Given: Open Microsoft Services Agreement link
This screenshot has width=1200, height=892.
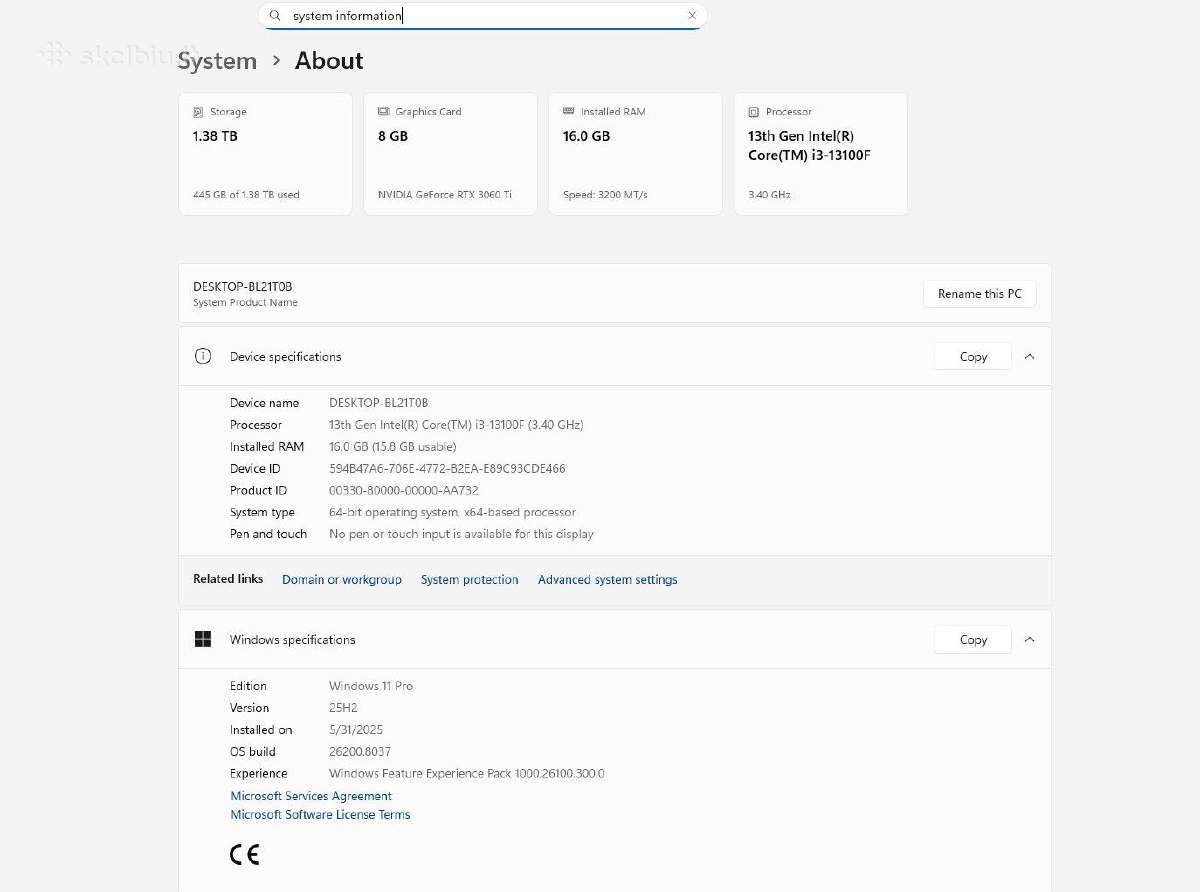Looking at the screenshot, I should point(311,796).
